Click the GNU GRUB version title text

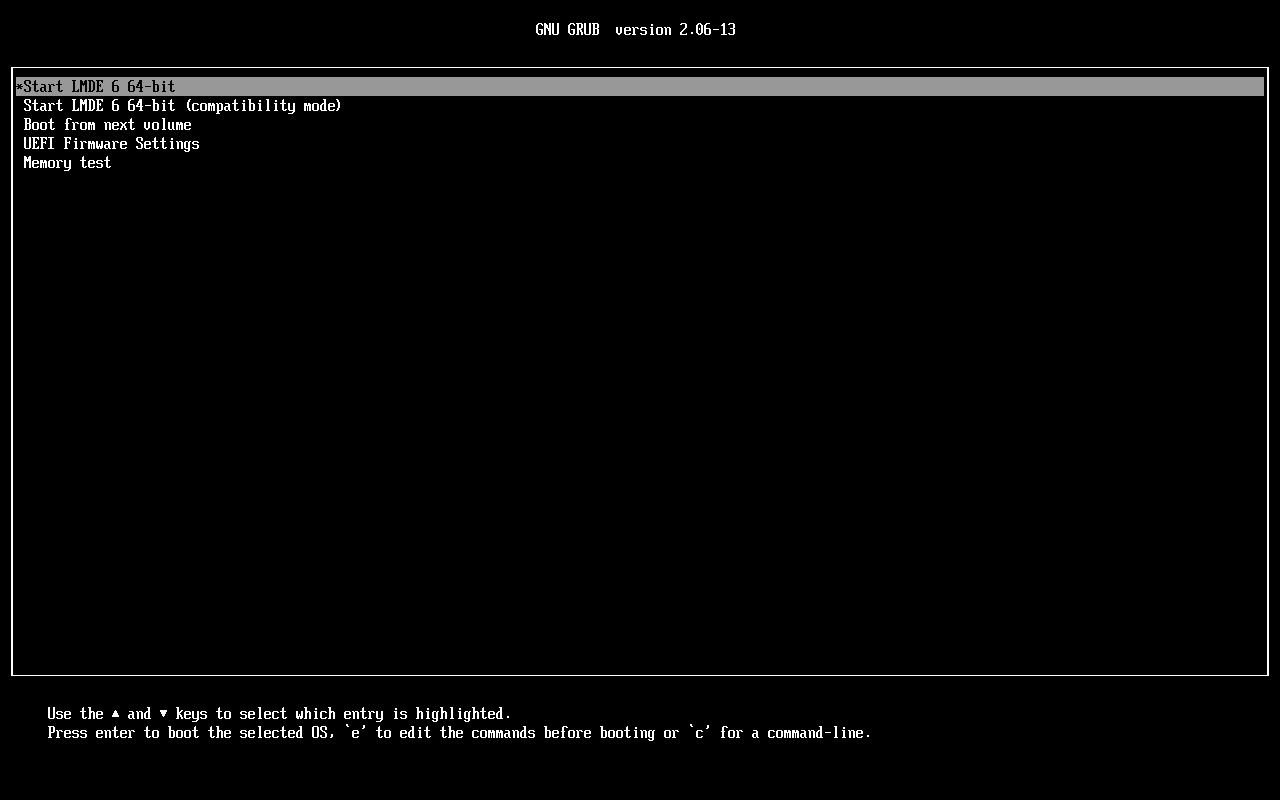636,29
